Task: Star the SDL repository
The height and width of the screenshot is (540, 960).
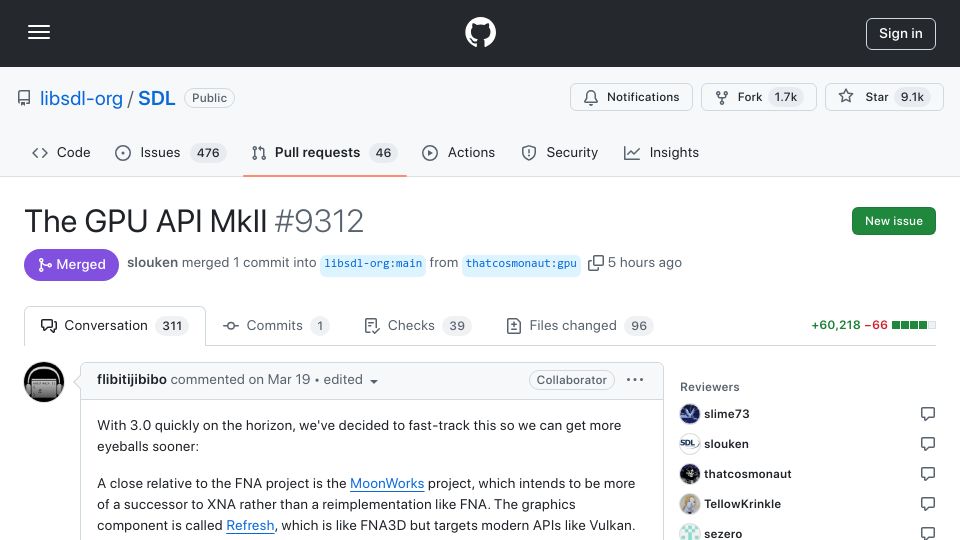Action: coord(883,97)
